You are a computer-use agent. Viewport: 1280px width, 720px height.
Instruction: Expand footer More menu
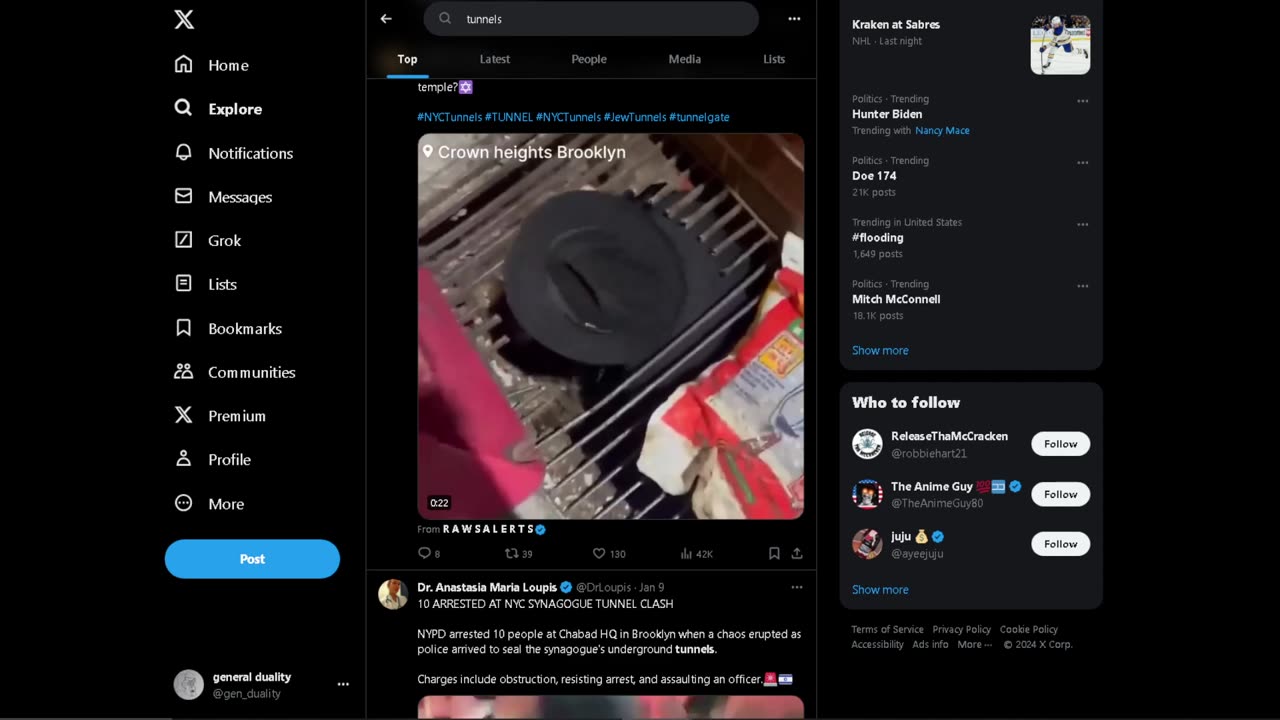click(974, 645)
